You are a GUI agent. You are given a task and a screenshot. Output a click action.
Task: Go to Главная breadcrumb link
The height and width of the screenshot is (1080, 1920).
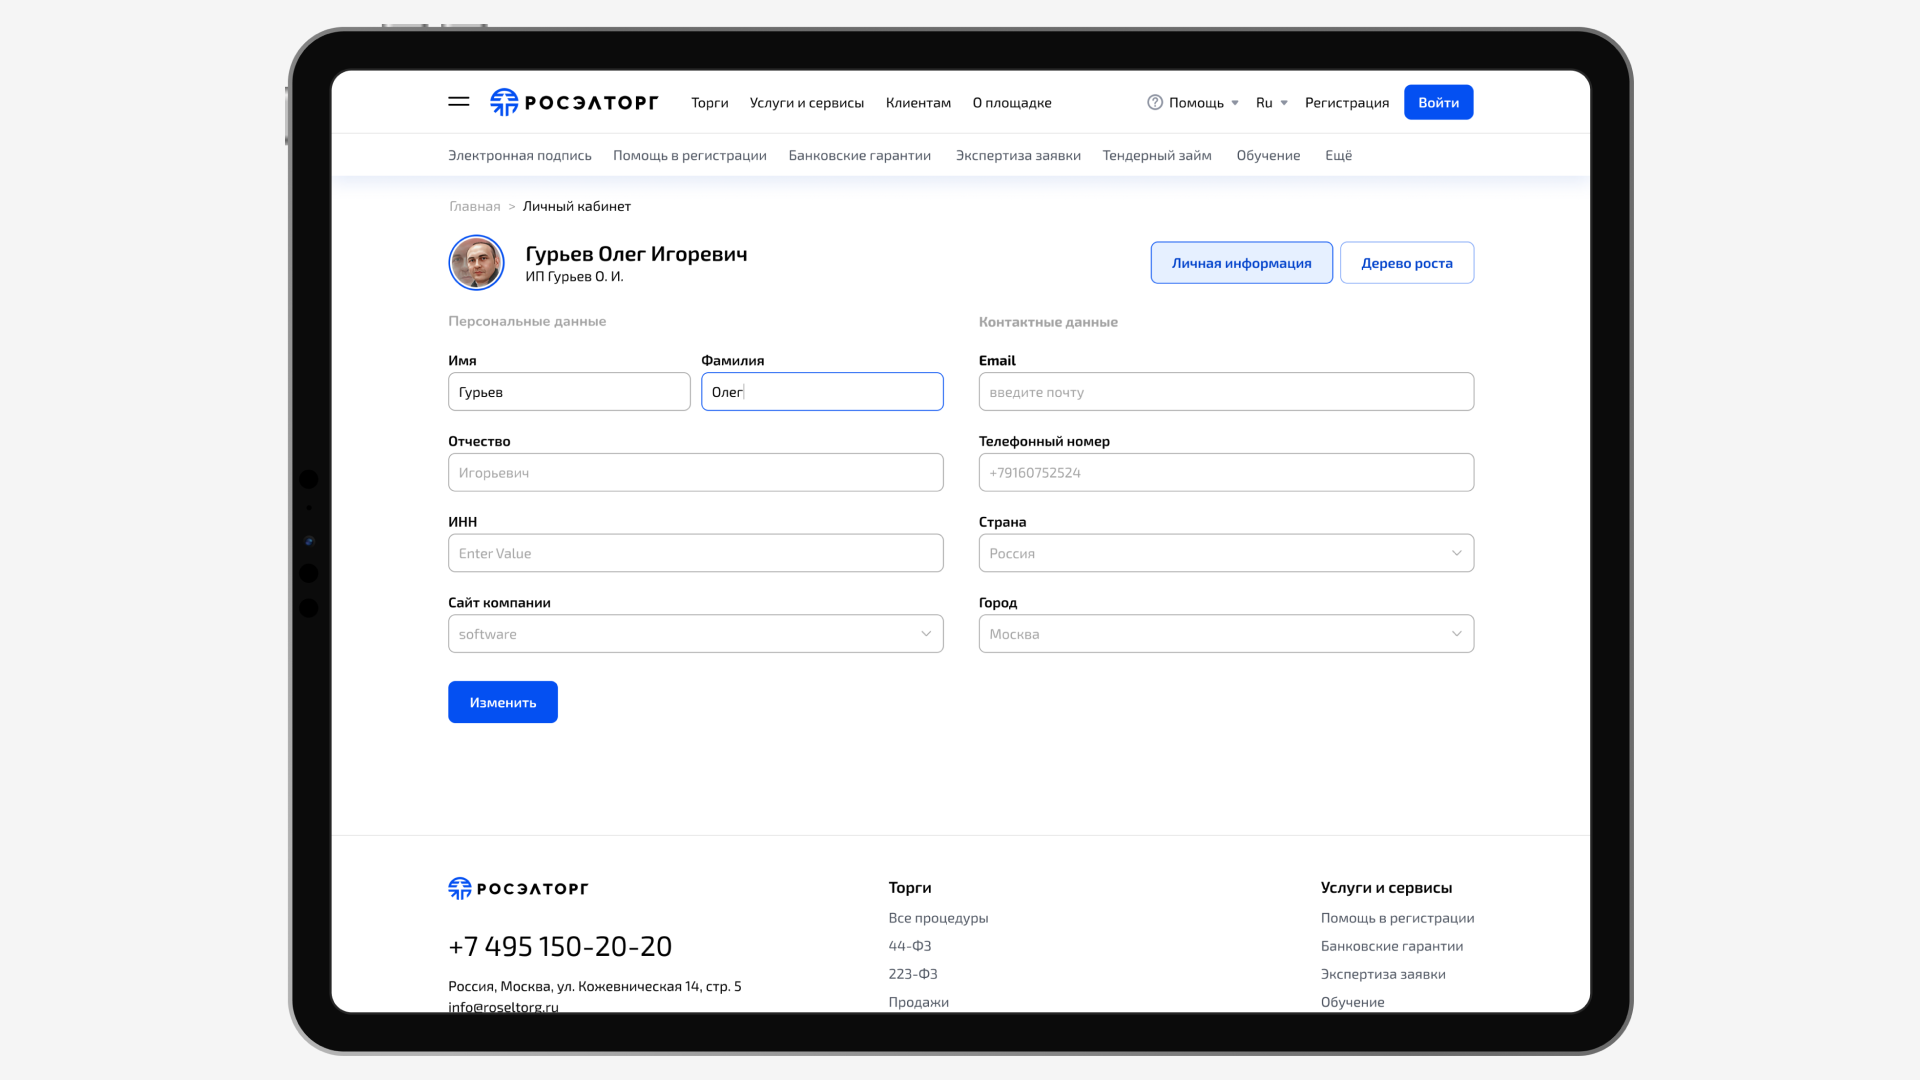coord(474,206)
